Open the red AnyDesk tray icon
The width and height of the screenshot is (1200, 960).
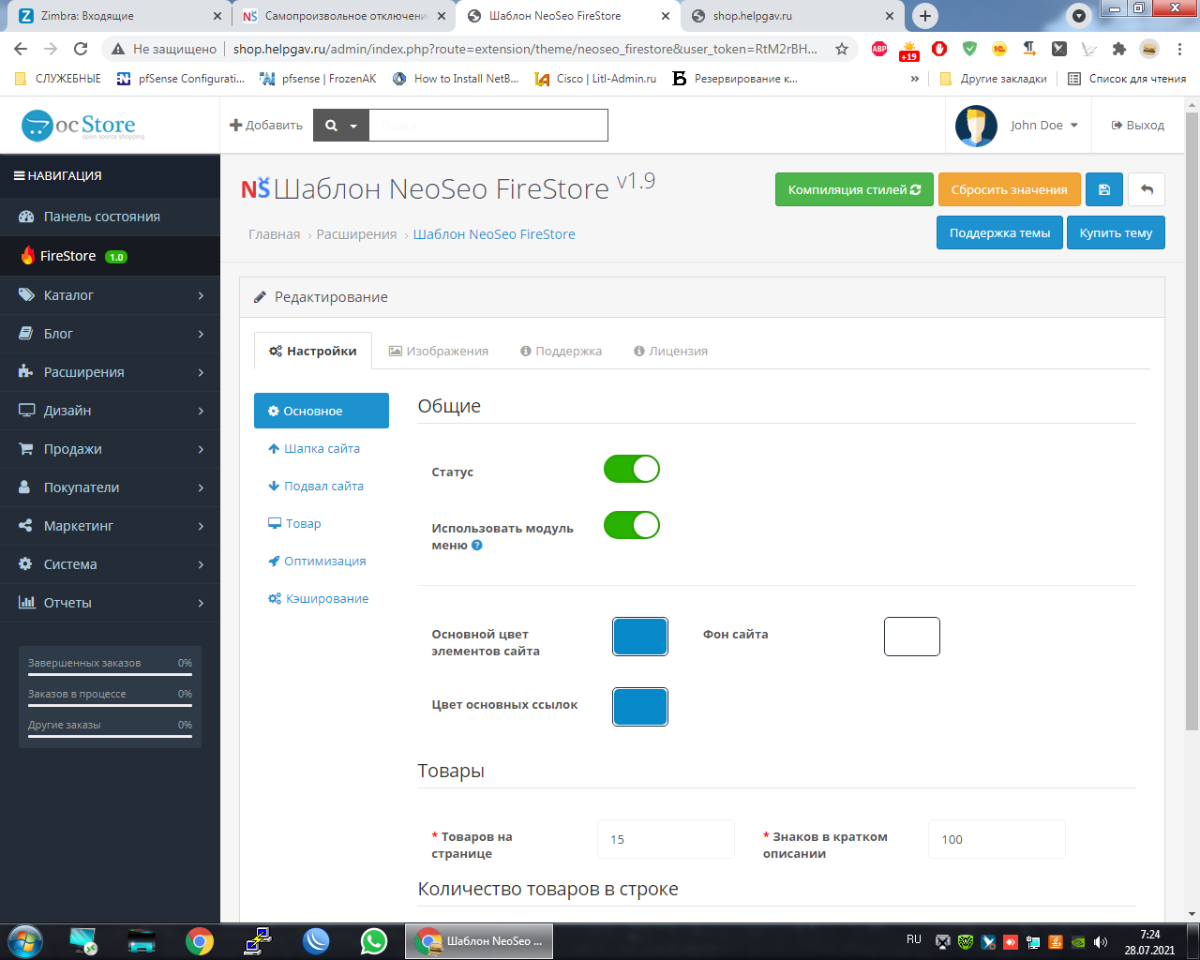(1010, 941)
